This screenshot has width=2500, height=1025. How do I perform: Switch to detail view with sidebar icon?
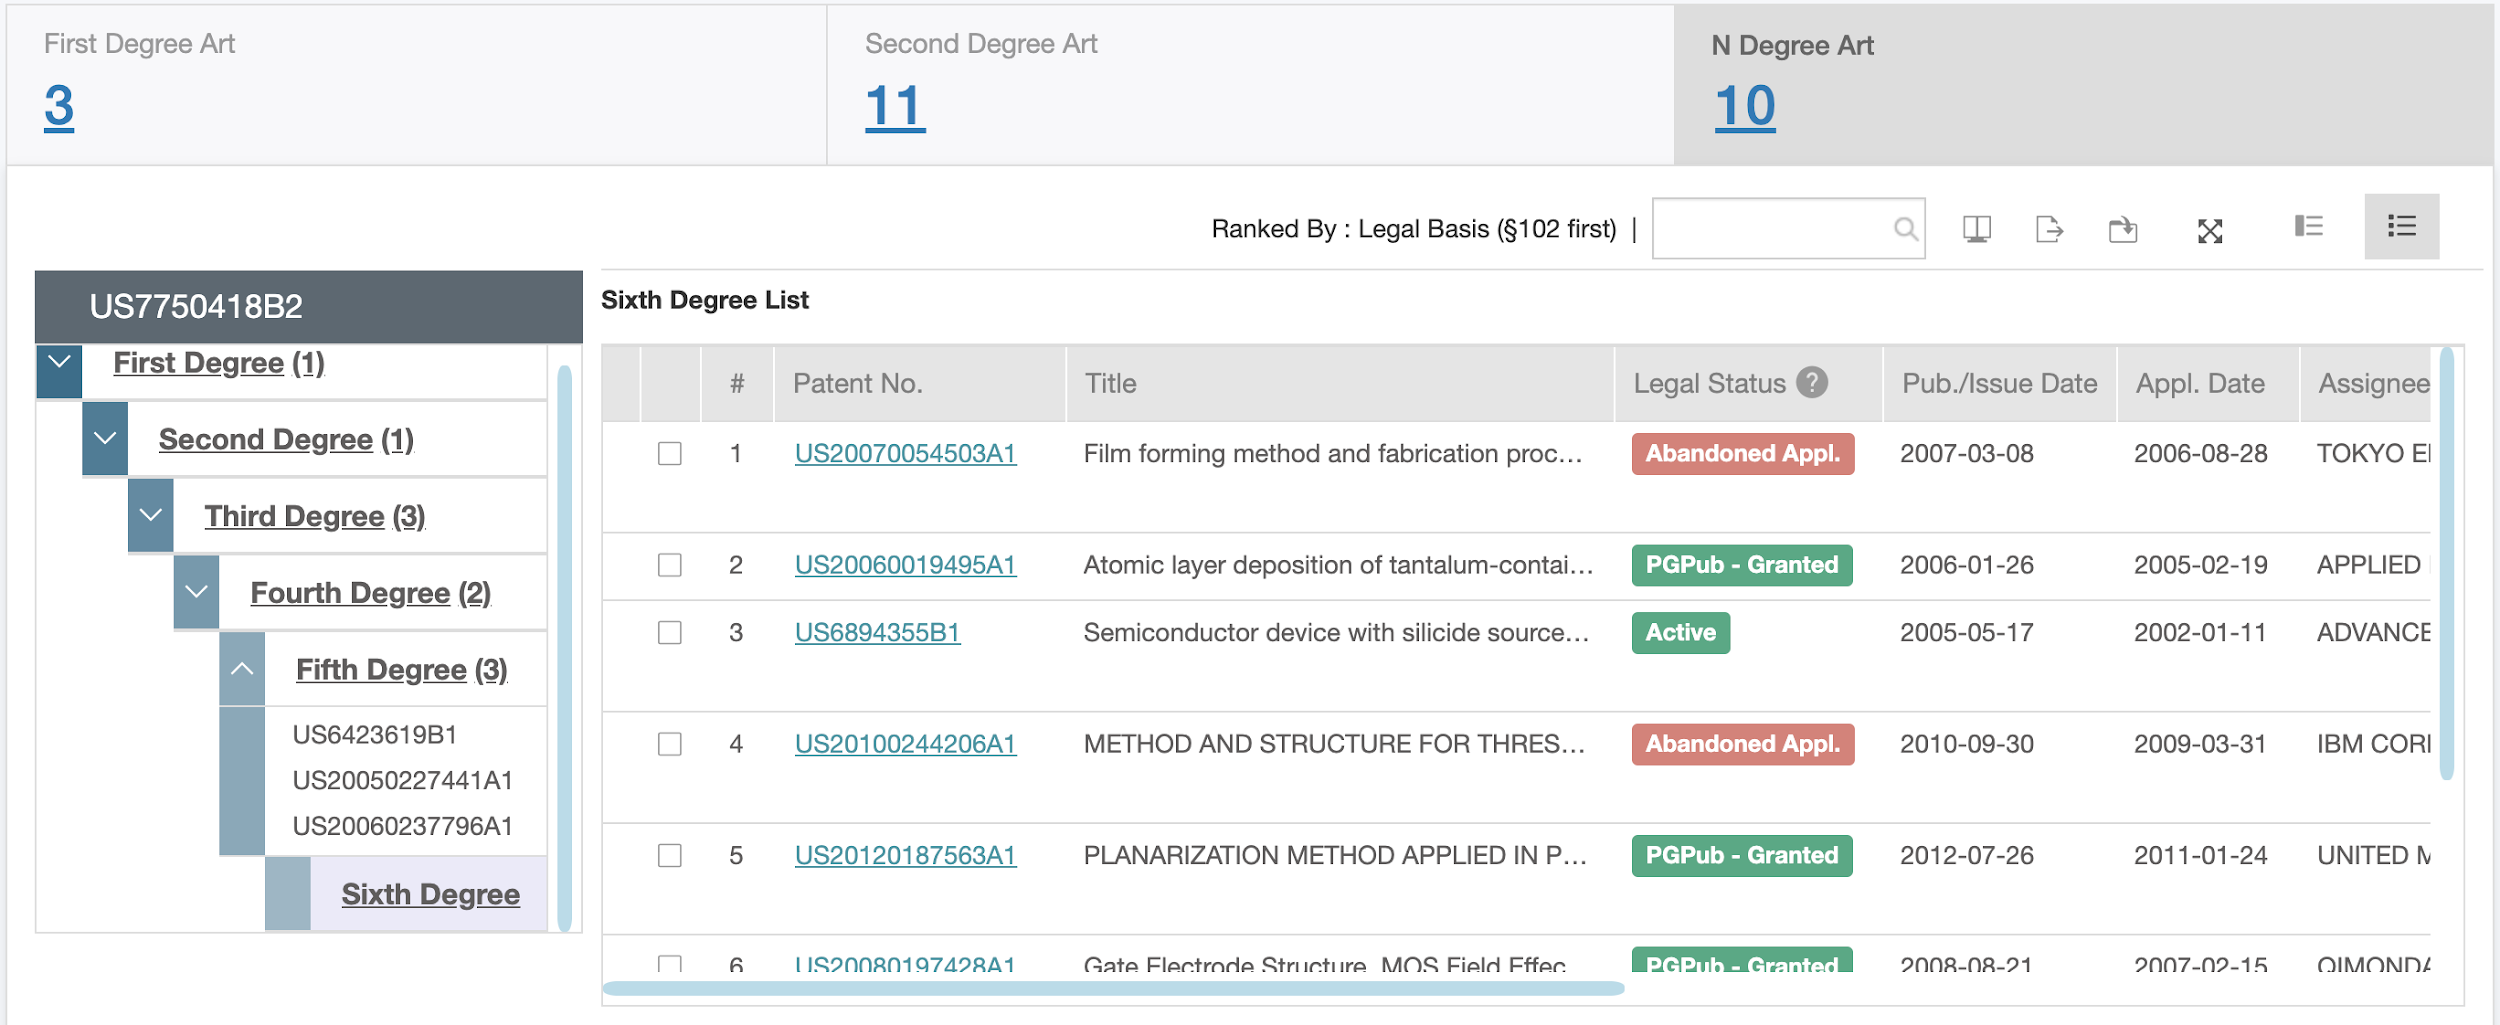[2308, 226]
